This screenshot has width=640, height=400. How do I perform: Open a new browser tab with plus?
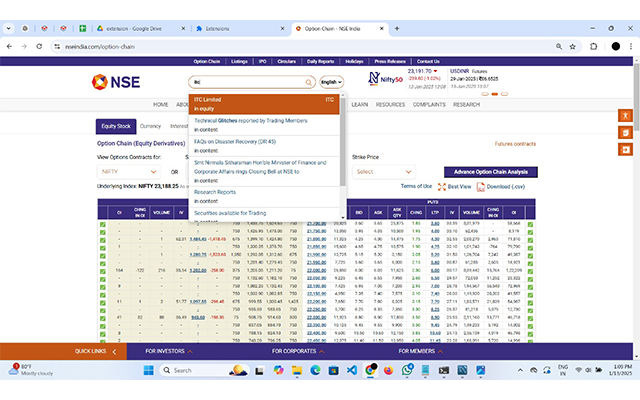coord(397,29)
